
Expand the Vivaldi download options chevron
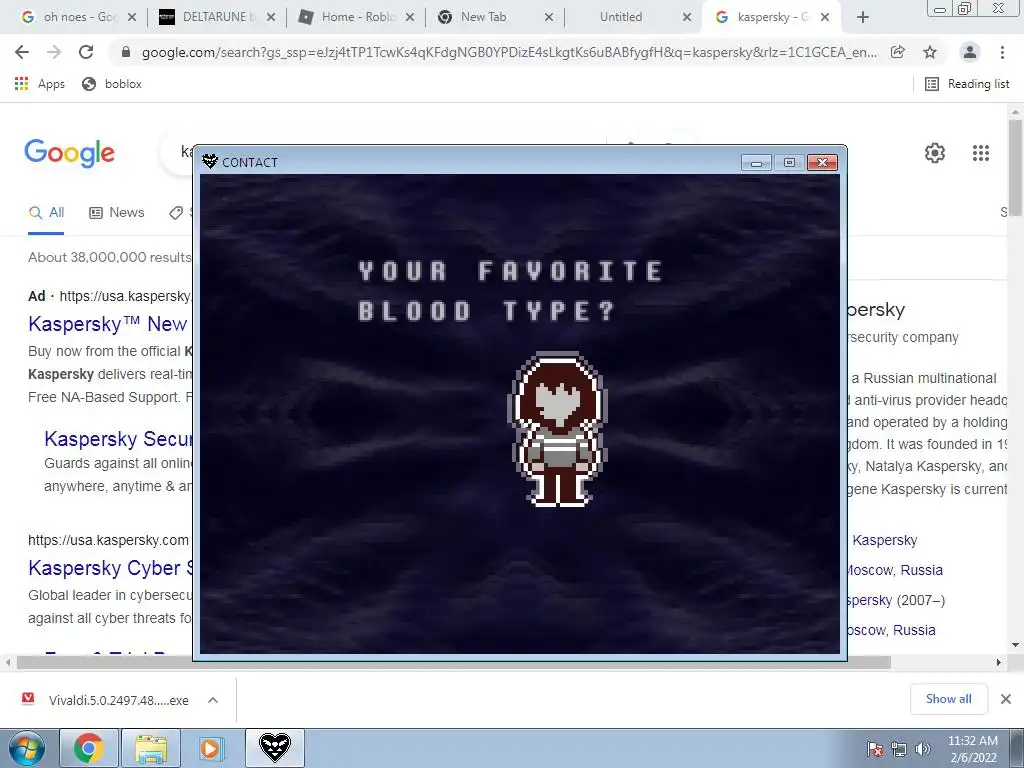click(x=213, y=700)
